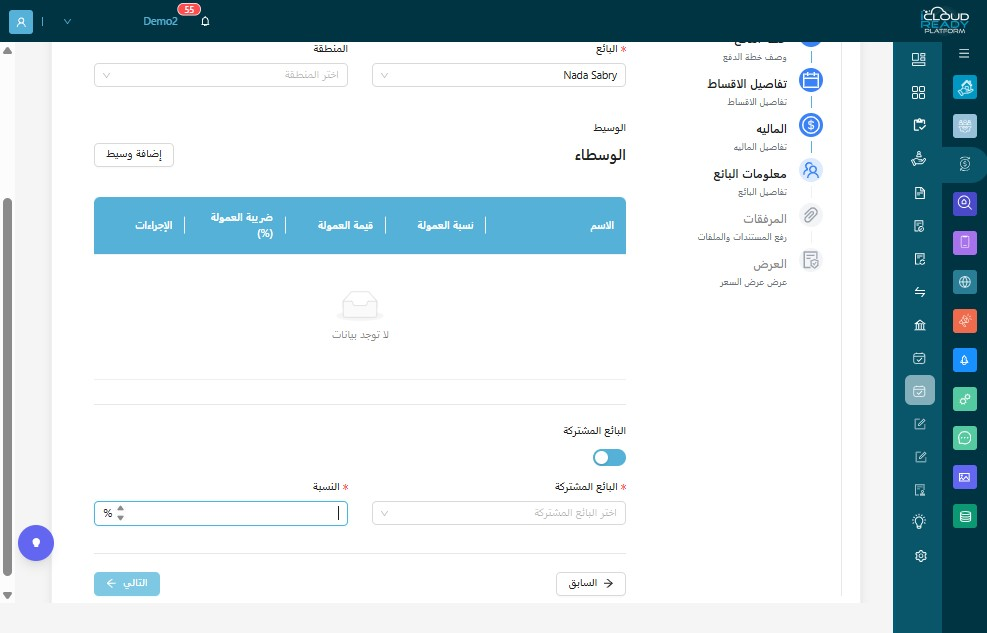Viewport: 987px width, 633px height.
Task: Open the highlighted calendar-check icon in inner sidebar
Action: 920,391
